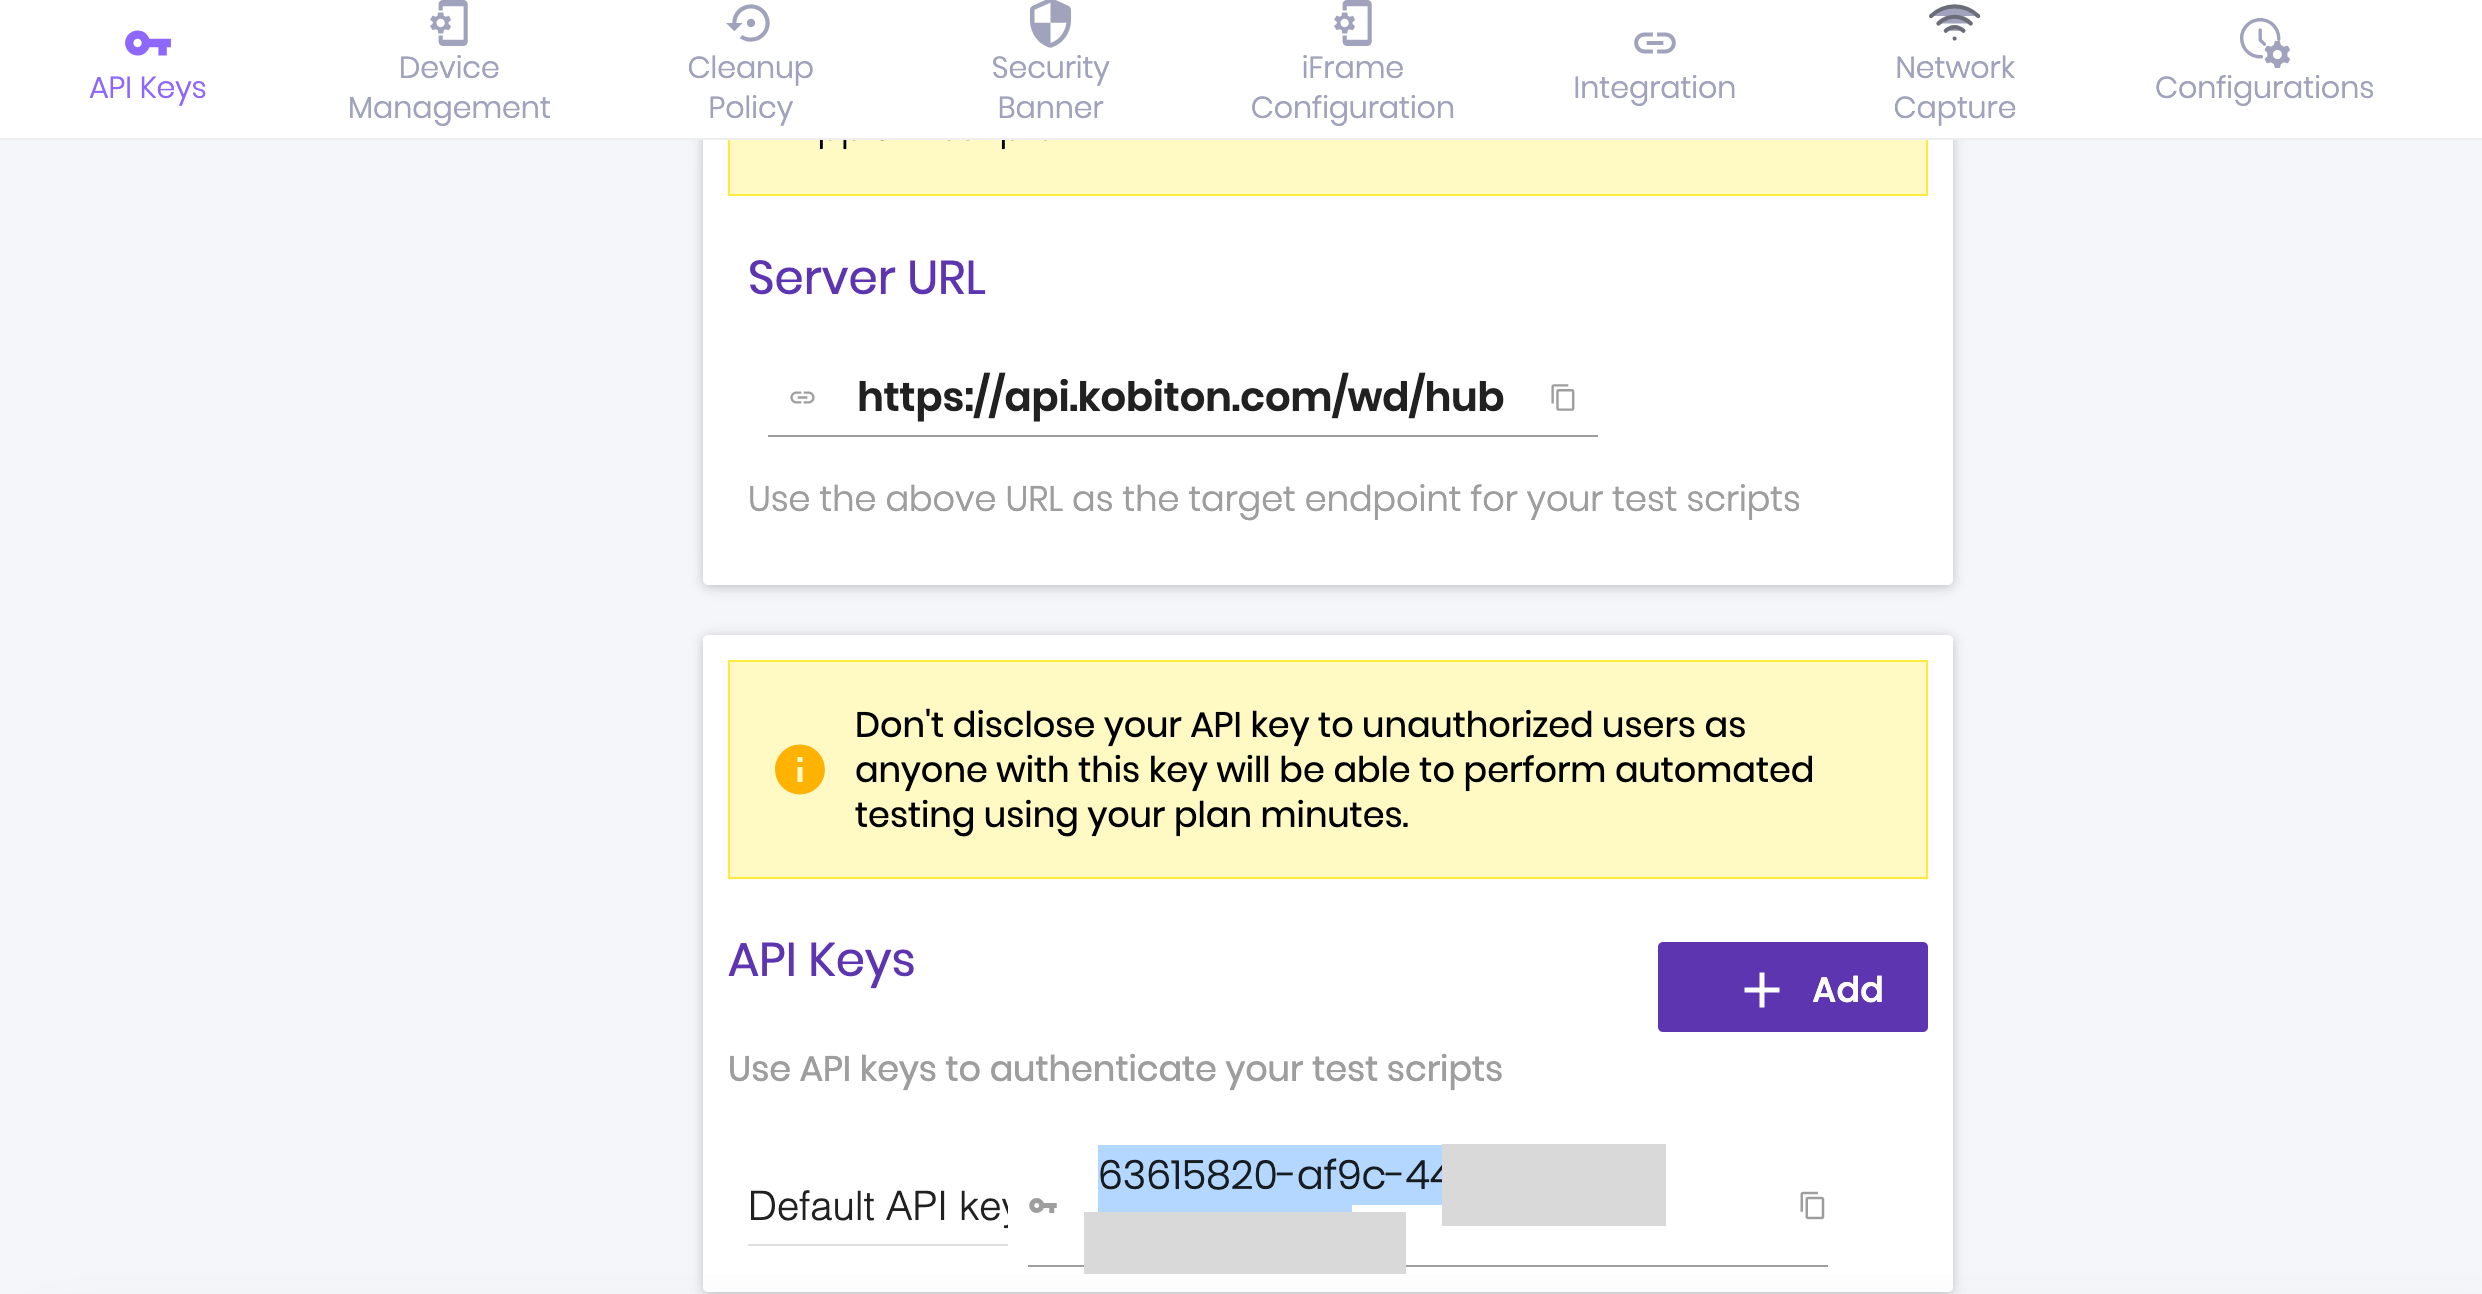
Task: Click the Cleanup Policy restore icon
Action: tap(750, 23)
